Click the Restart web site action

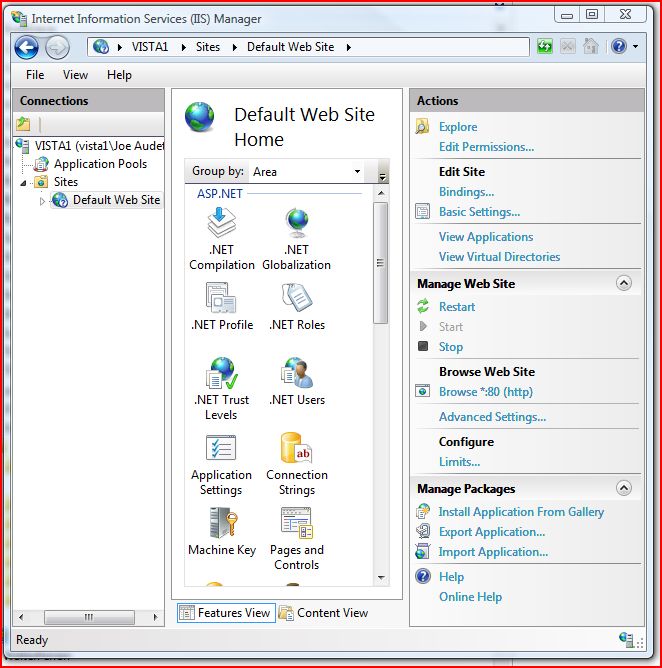click(457, 307)
